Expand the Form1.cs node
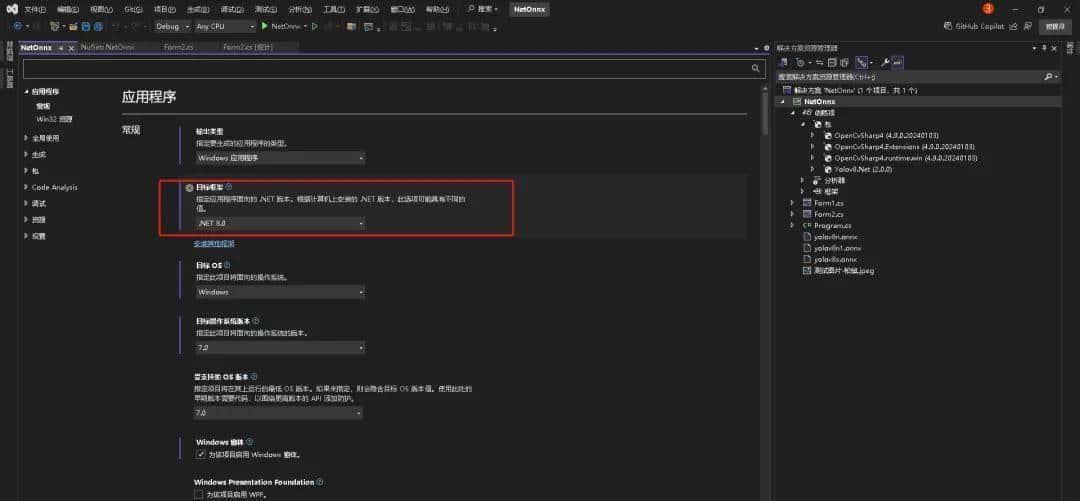The width and height of the screenshot is (1080, 501). pyautogui.click(x=793, y=203)
